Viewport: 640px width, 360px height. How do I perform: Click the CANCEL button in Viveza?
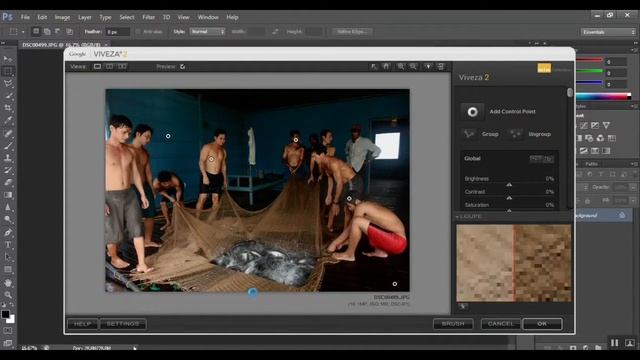(500, 324)
